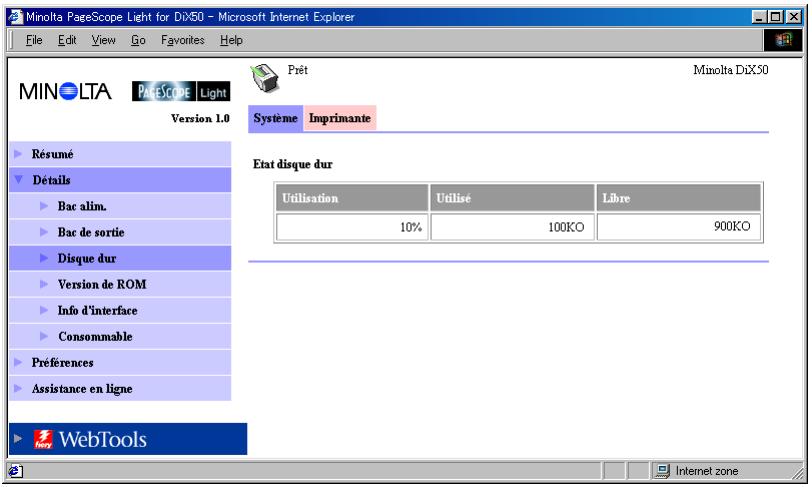
Task: Click the printer status icon next to Prêt
Action: tap(265, 78)
